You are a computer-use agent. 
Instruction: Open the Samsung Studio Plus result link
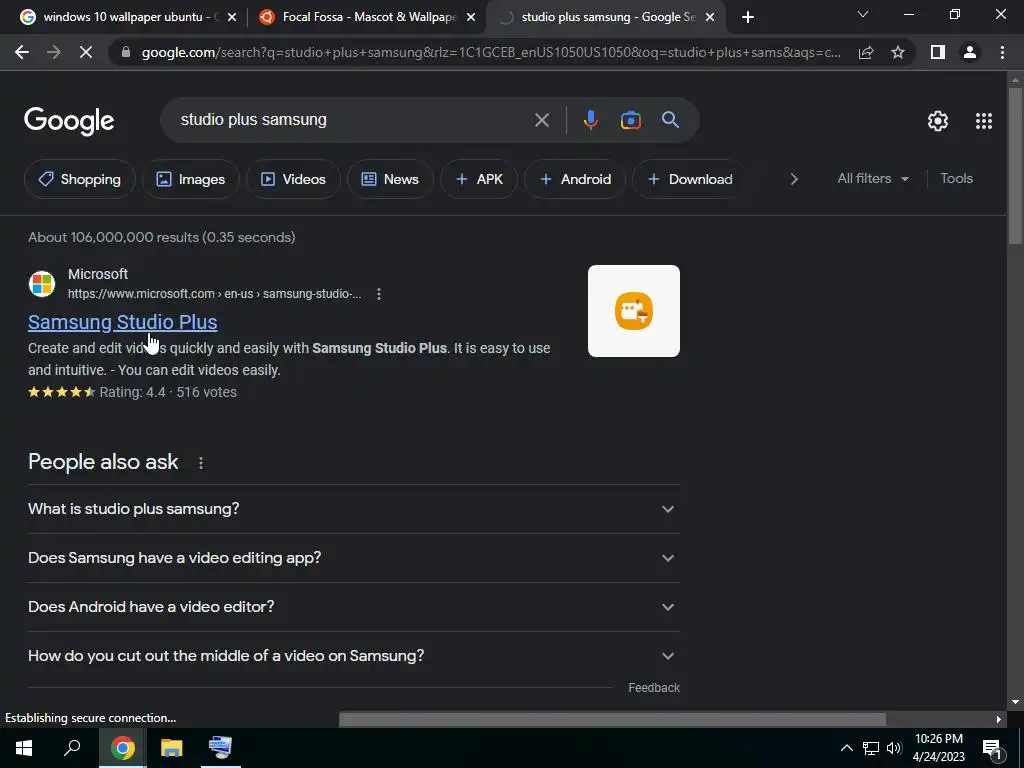point(123,322)
